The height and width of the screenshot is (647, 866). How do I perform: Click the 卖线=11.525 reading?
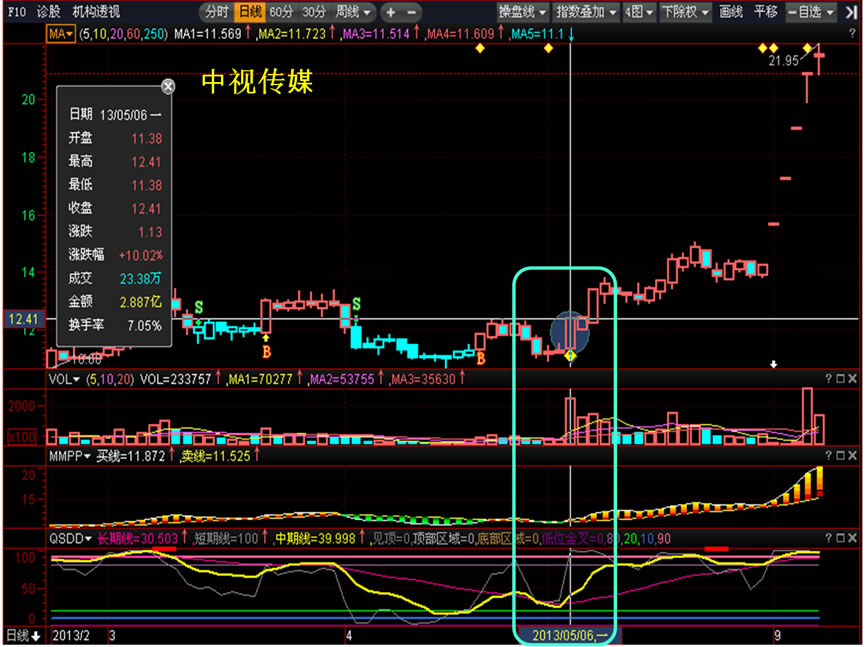pos(216,456)
